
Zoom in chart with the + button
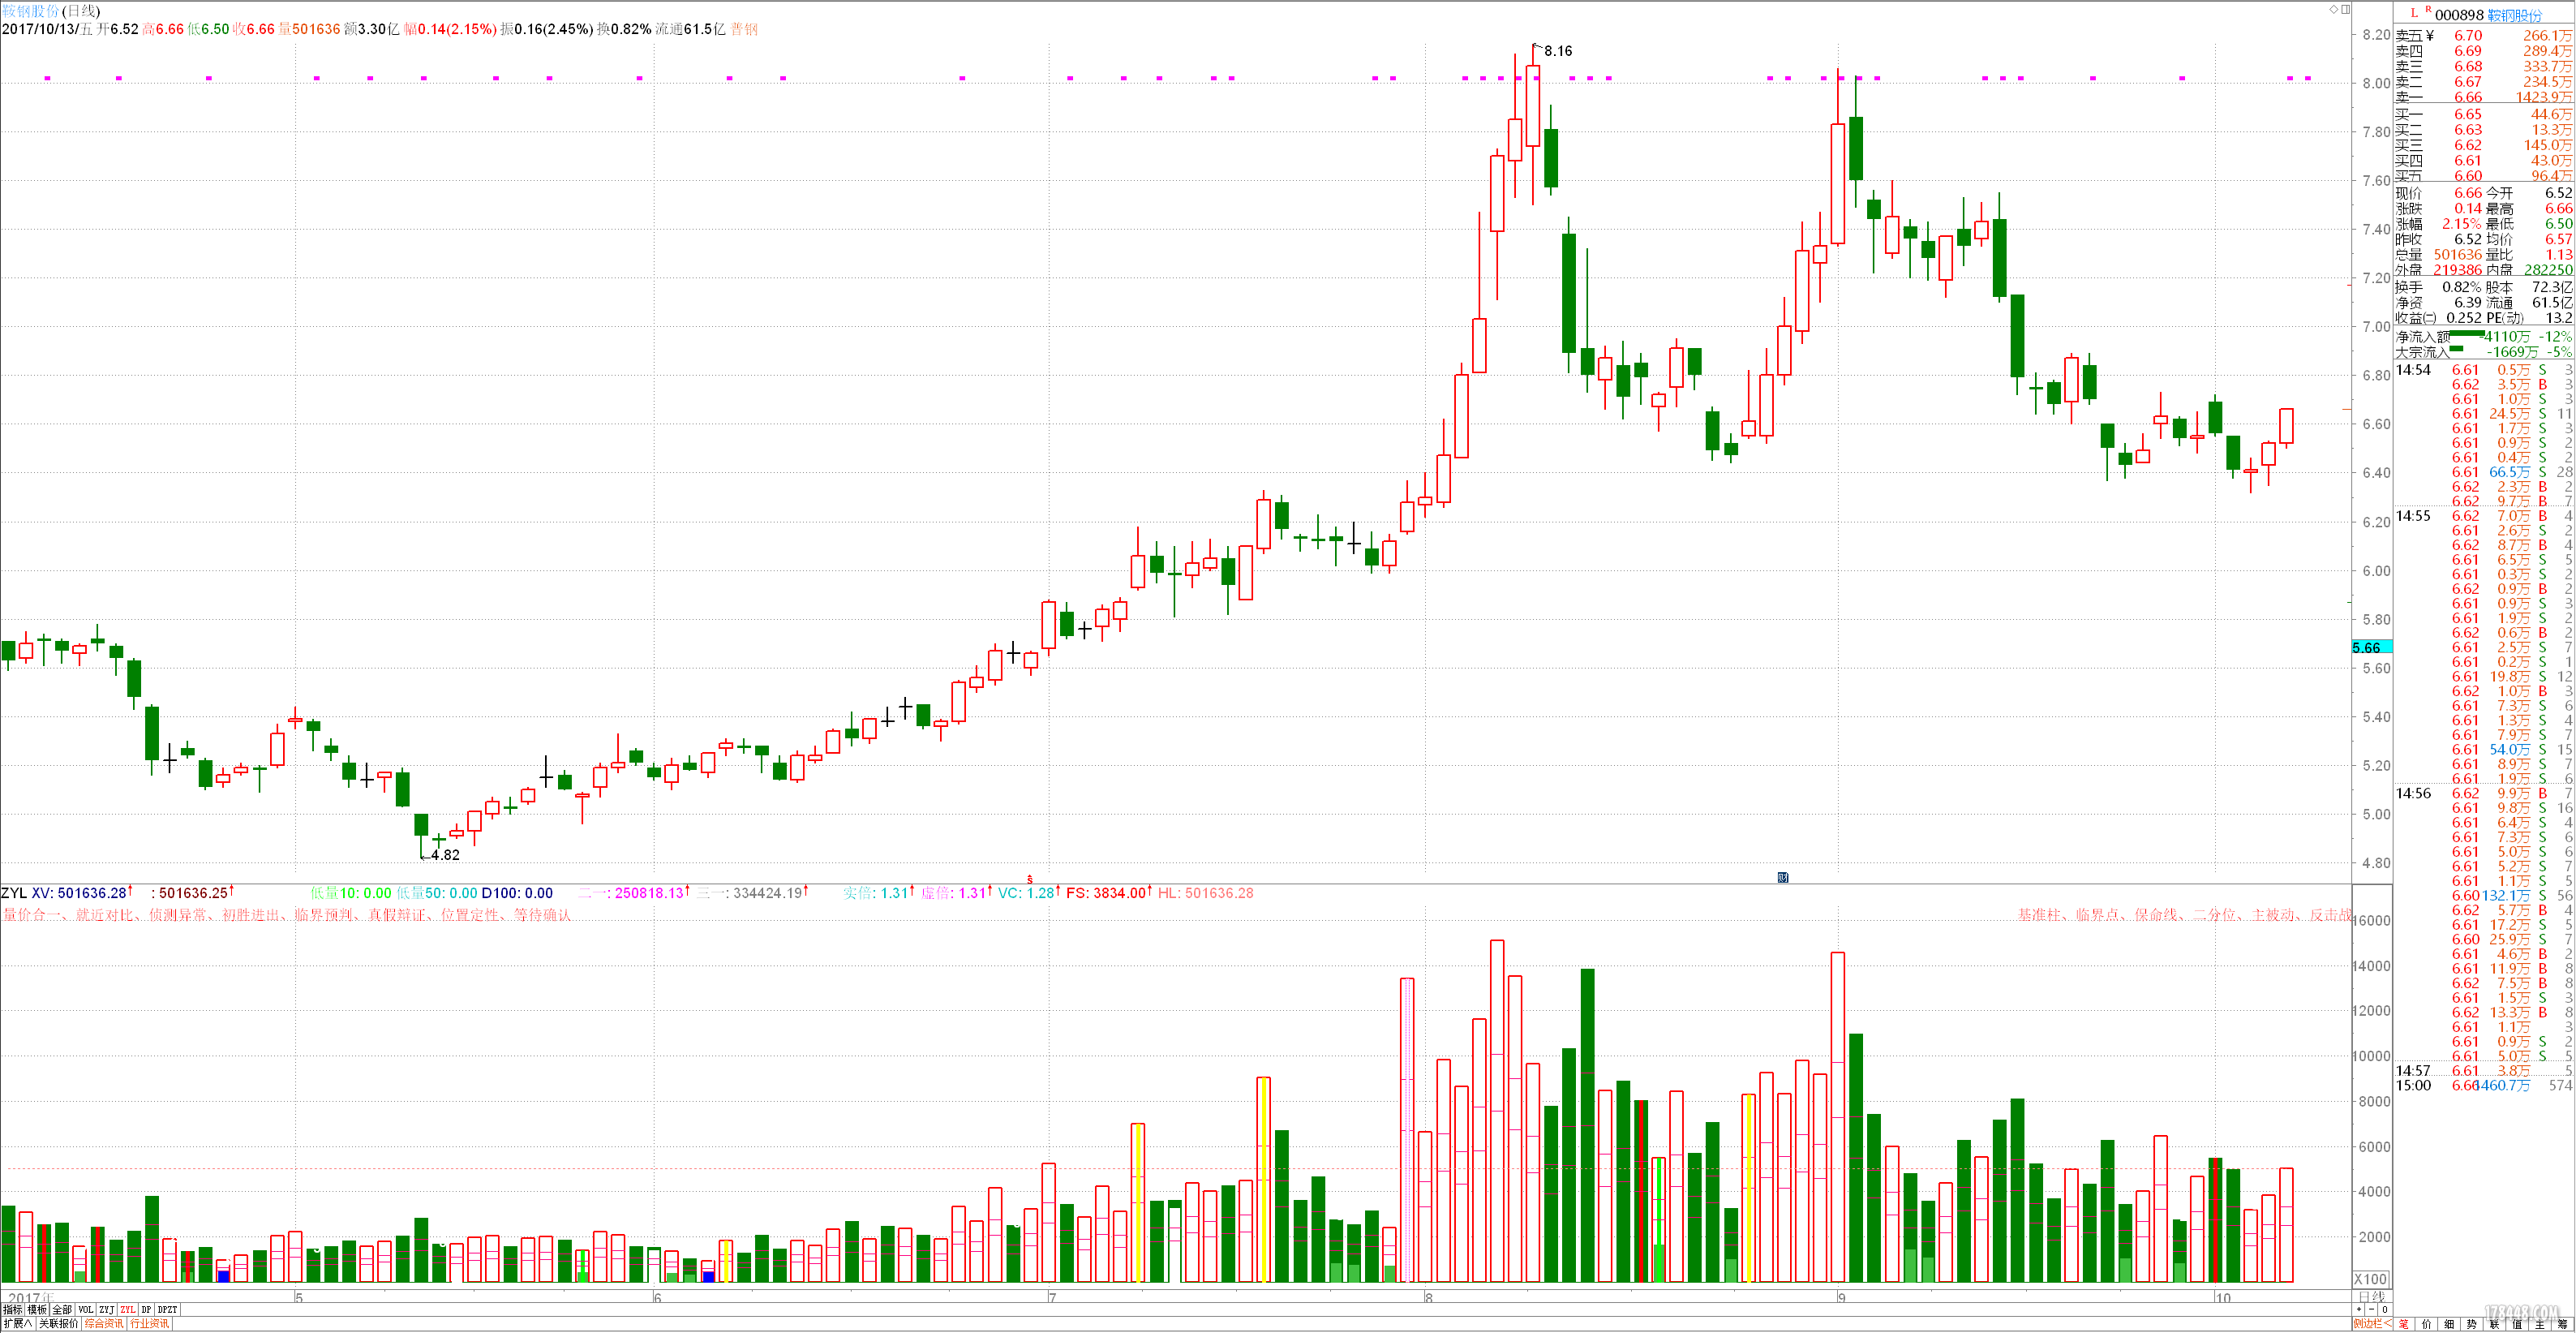2360,1309
